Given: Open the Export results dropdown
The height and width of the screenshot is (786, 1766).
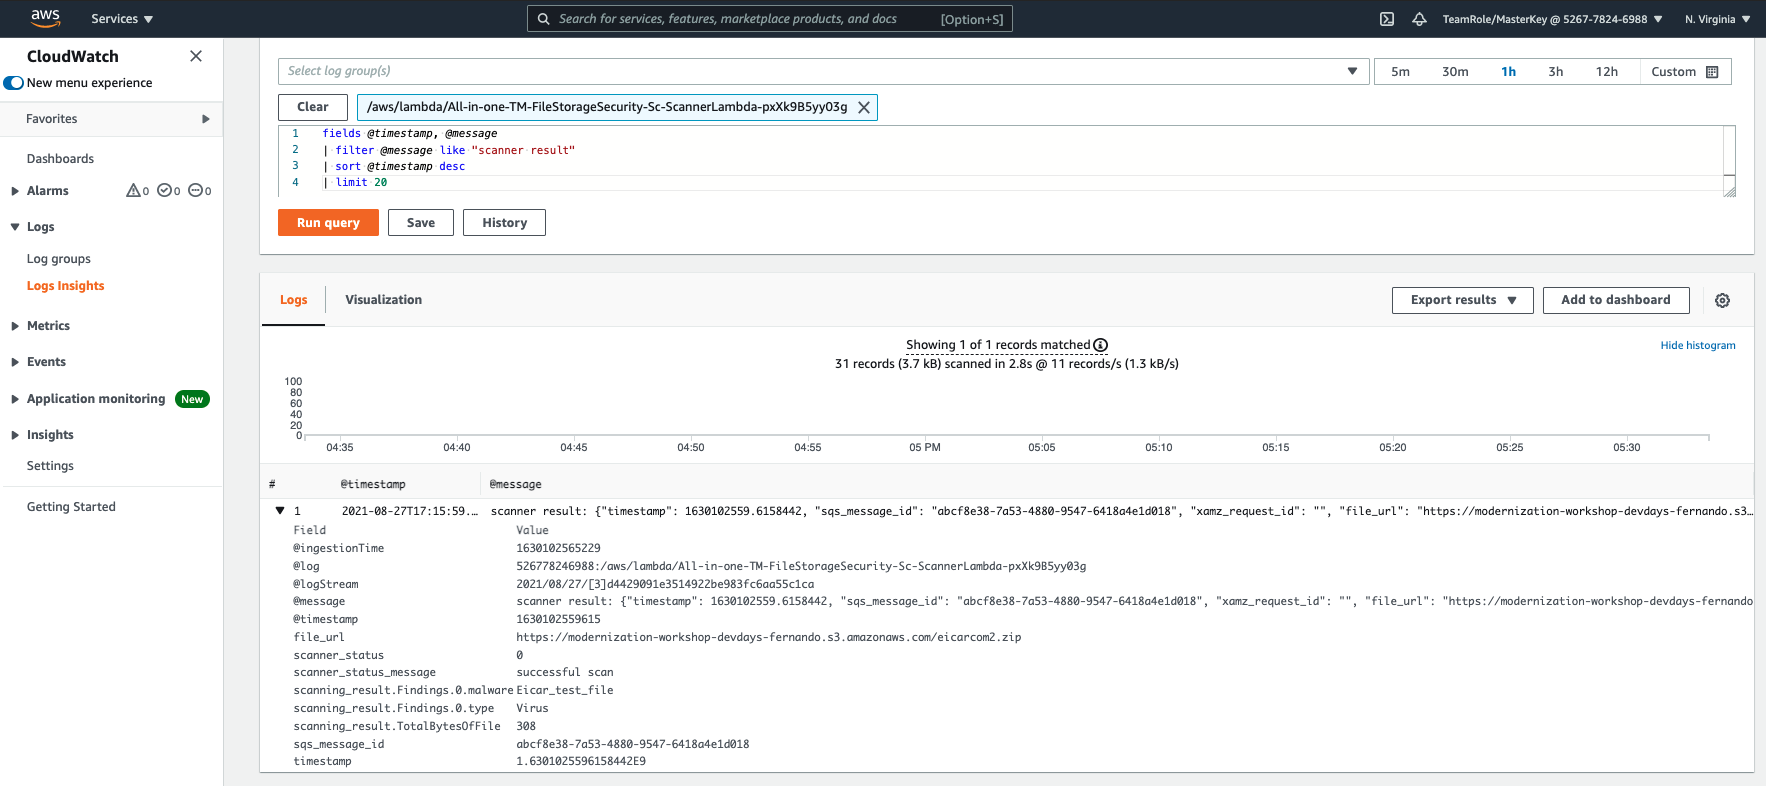Looking at the screenshot, I should tap(1462, 300).
